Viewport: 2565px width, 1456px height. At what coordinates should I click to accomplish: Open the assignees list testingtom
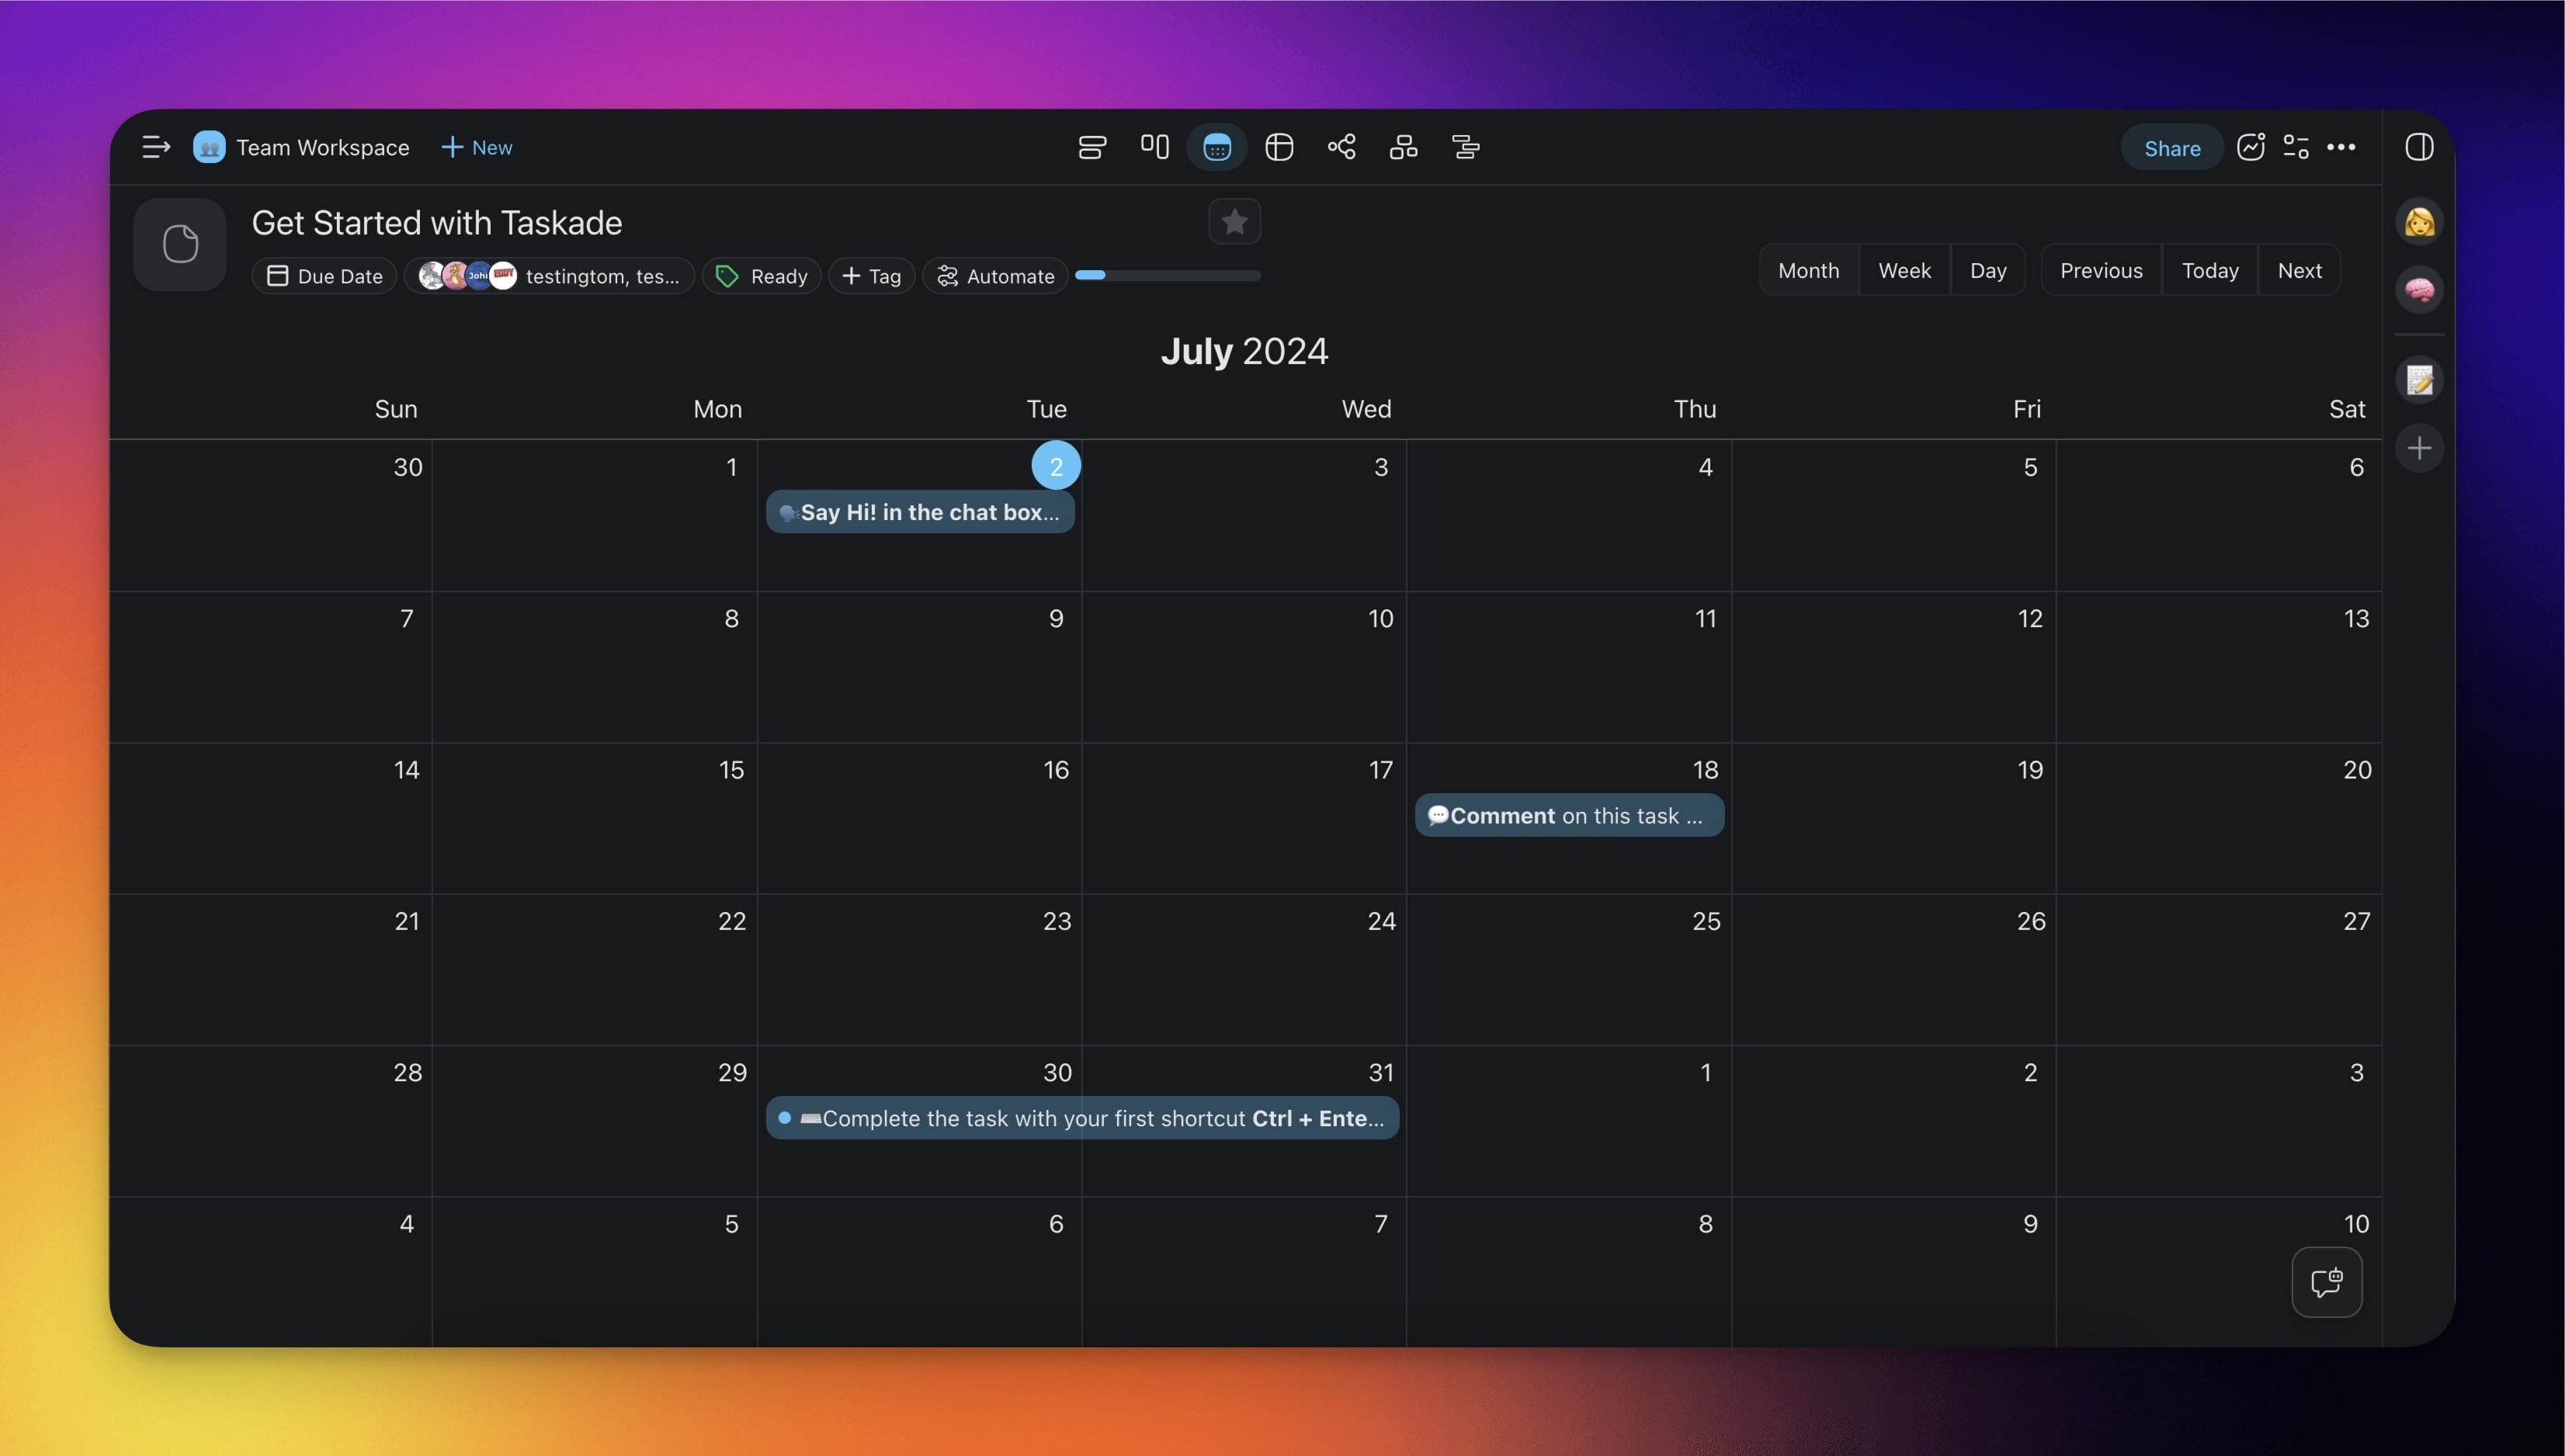(x=549, y=276)
